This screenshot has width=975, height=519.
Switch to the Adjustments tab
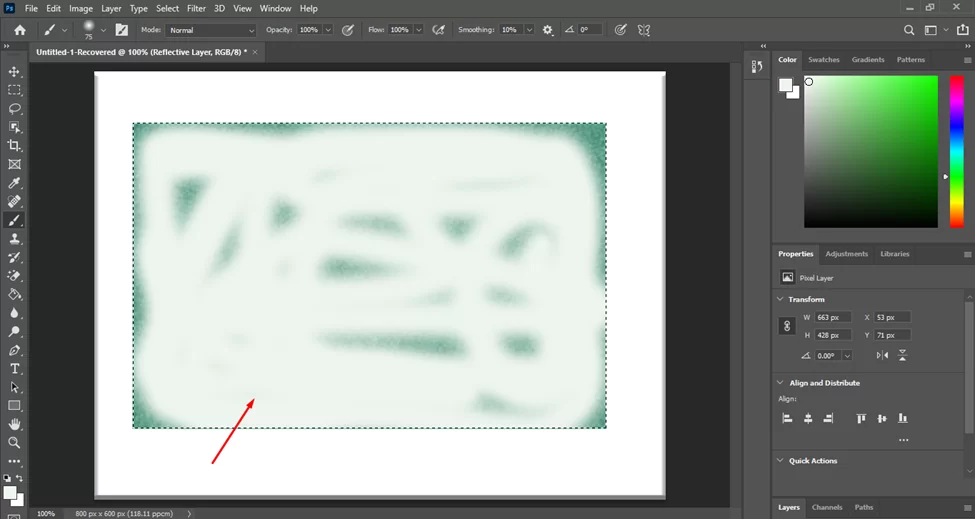(846, 254)
